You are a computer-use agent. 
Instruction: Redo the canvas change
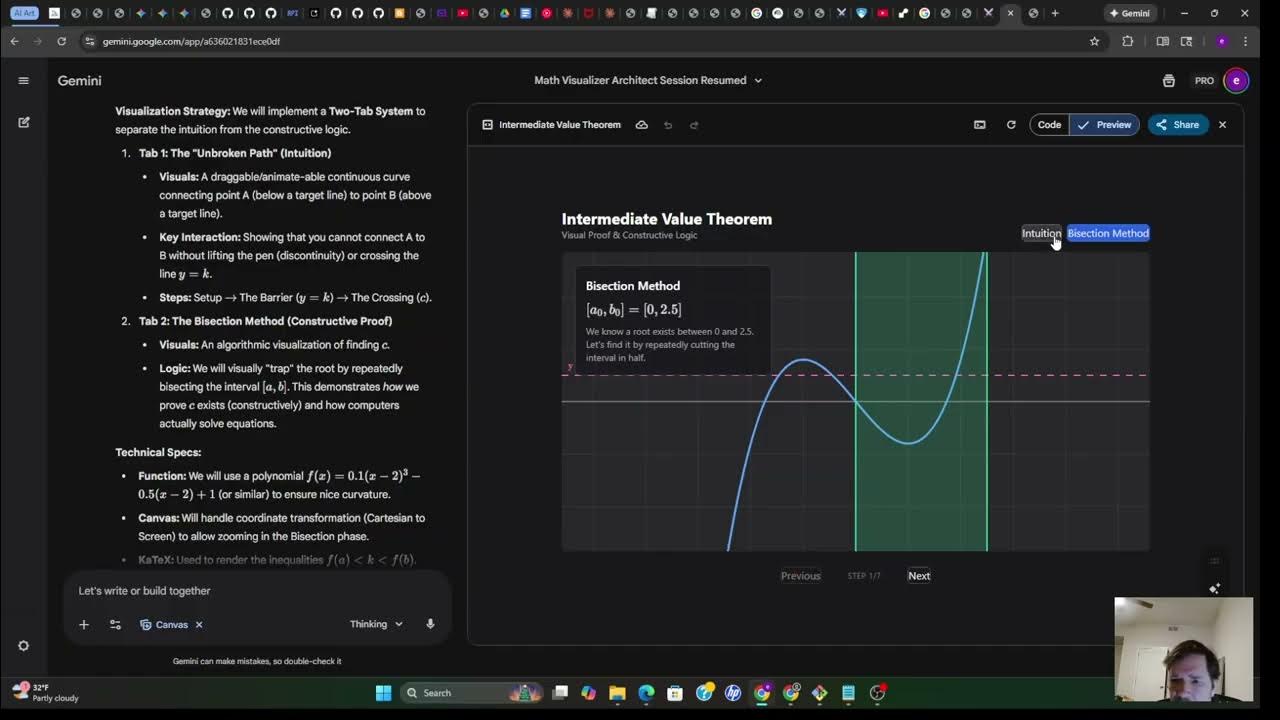click(692, 124)
